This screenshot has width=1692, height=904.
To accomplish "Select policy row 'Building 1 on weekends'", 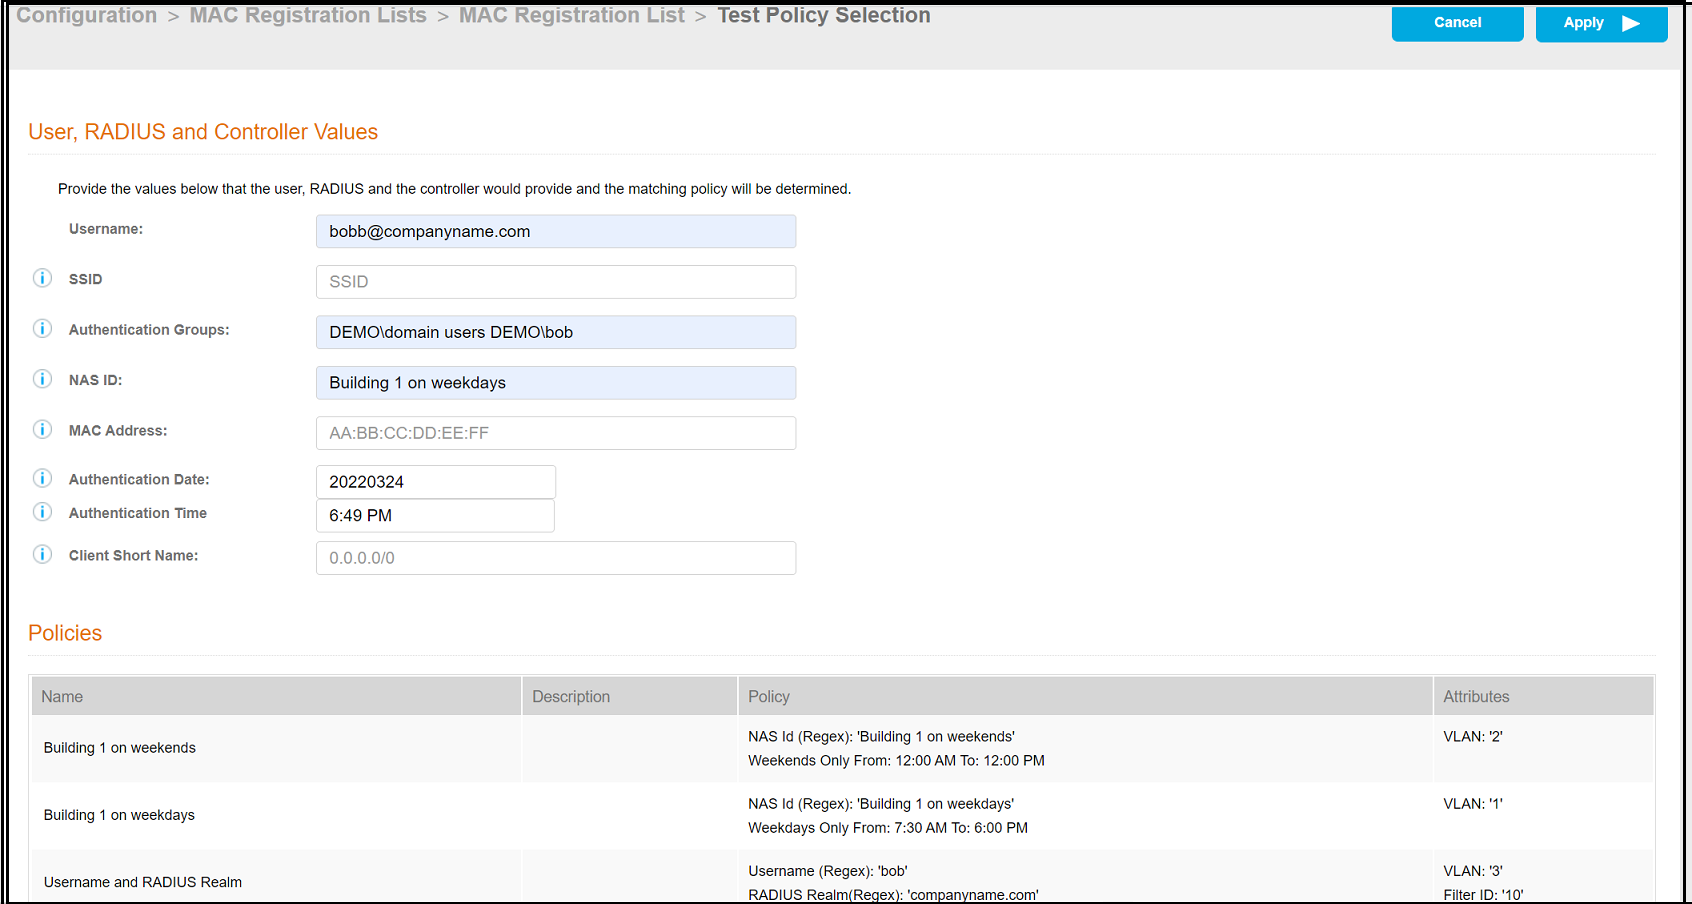I will pos(843,748).
